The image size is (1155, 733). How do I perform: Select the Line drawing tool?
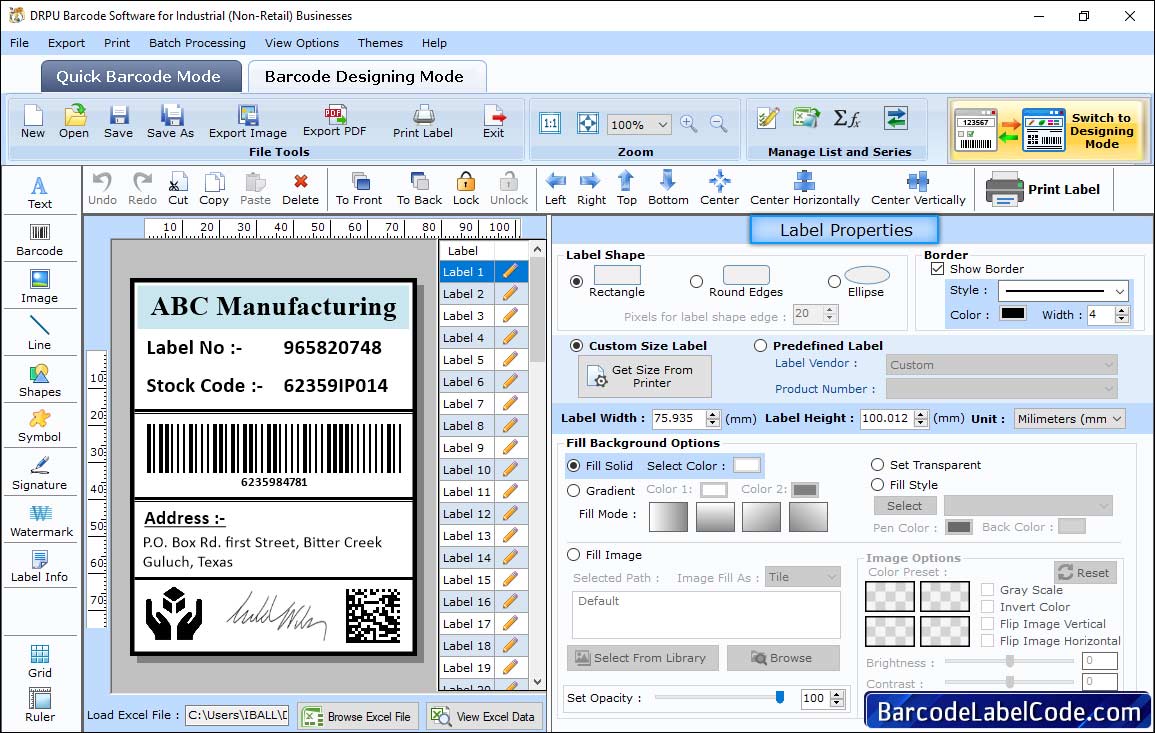(x=40, y=334)
